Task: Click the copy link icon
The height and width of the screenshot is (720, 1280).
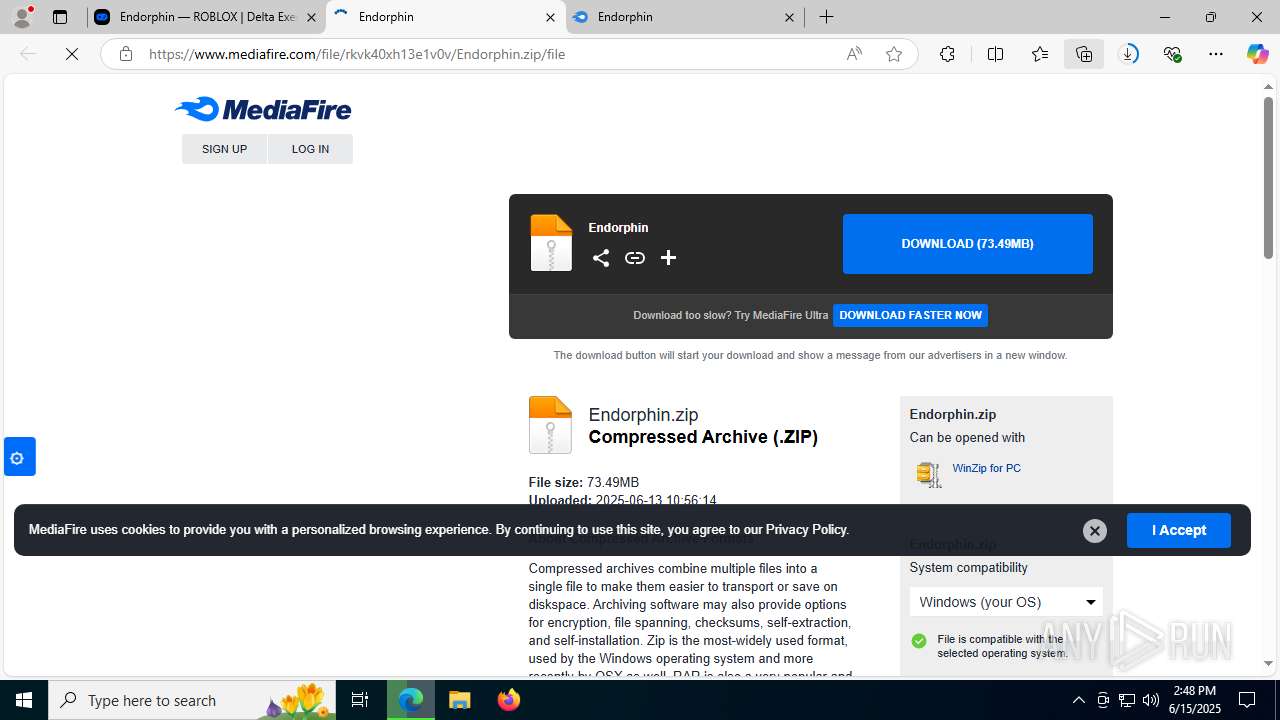Action: [x=635, y=258]
